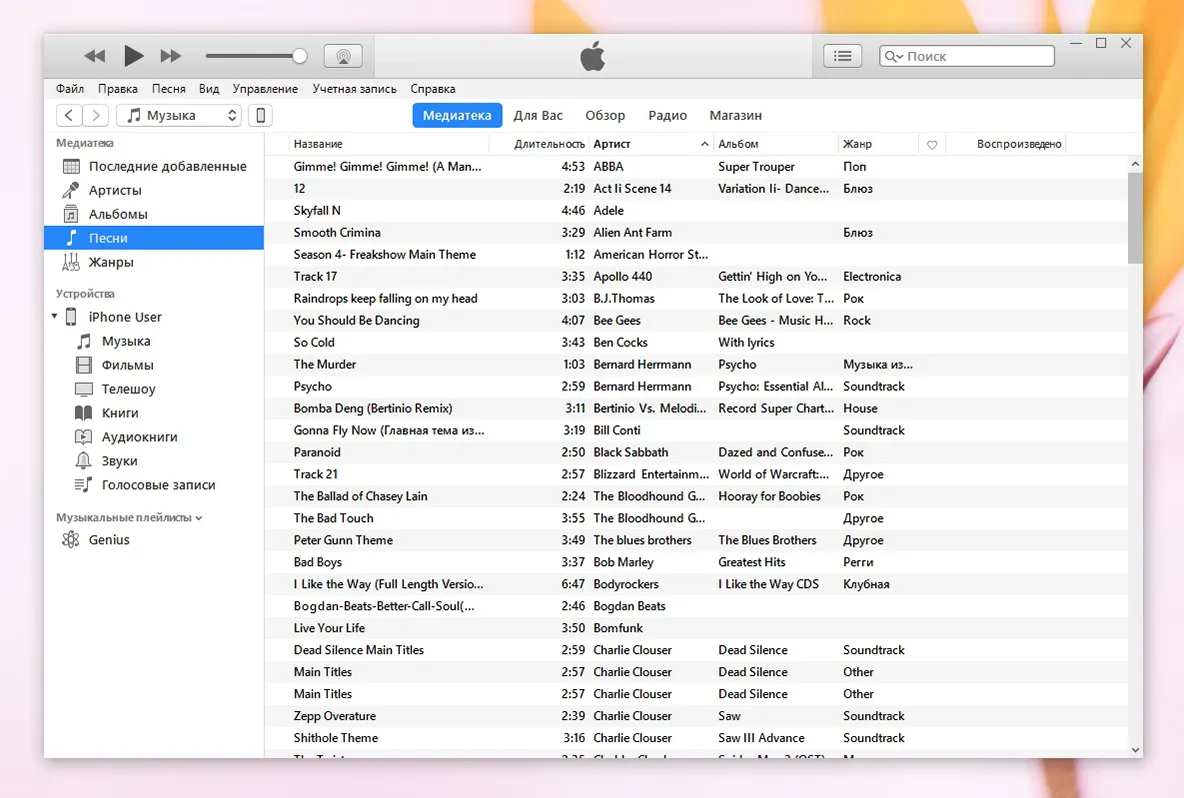Screen dimensions: 1184x798
Task: Click the magnifier search options arrow
Action: coord(893,56)
